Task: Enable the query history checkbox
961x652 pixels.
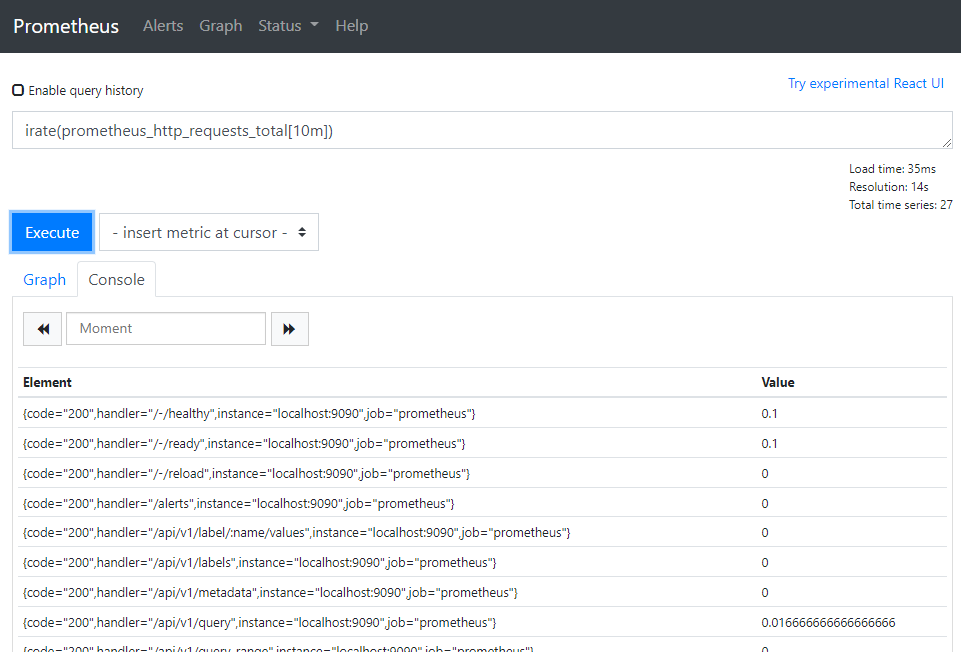Action: point(18,90)
